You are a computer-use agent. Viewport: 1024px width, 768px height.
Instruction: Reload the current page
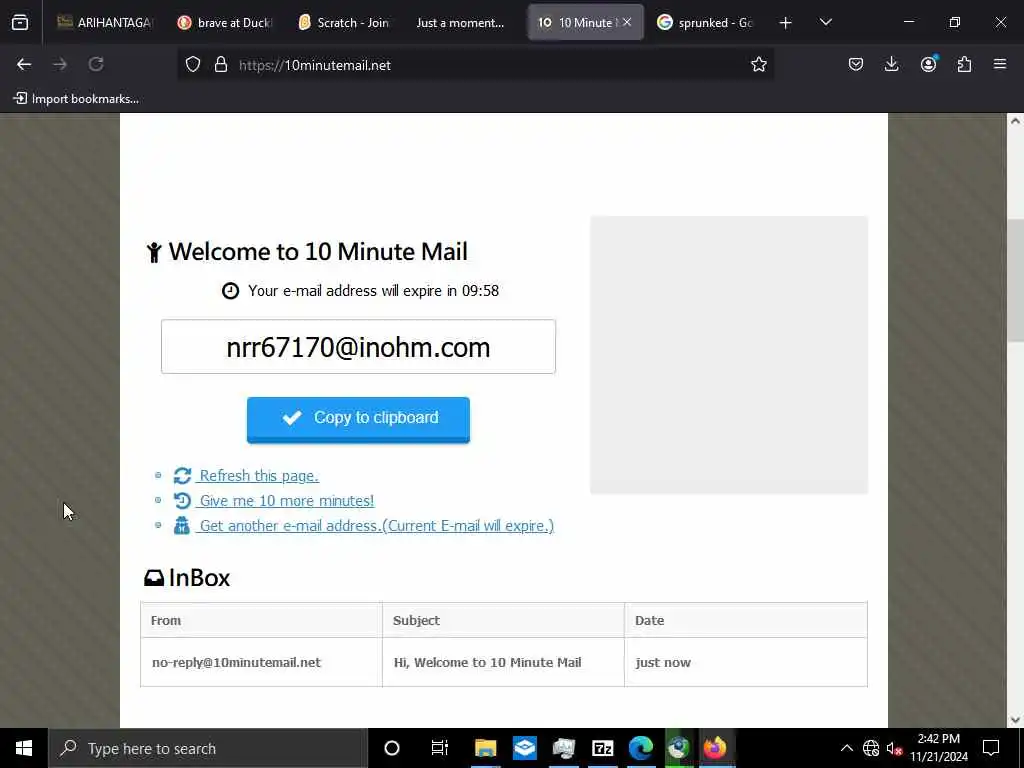point(96,64)
